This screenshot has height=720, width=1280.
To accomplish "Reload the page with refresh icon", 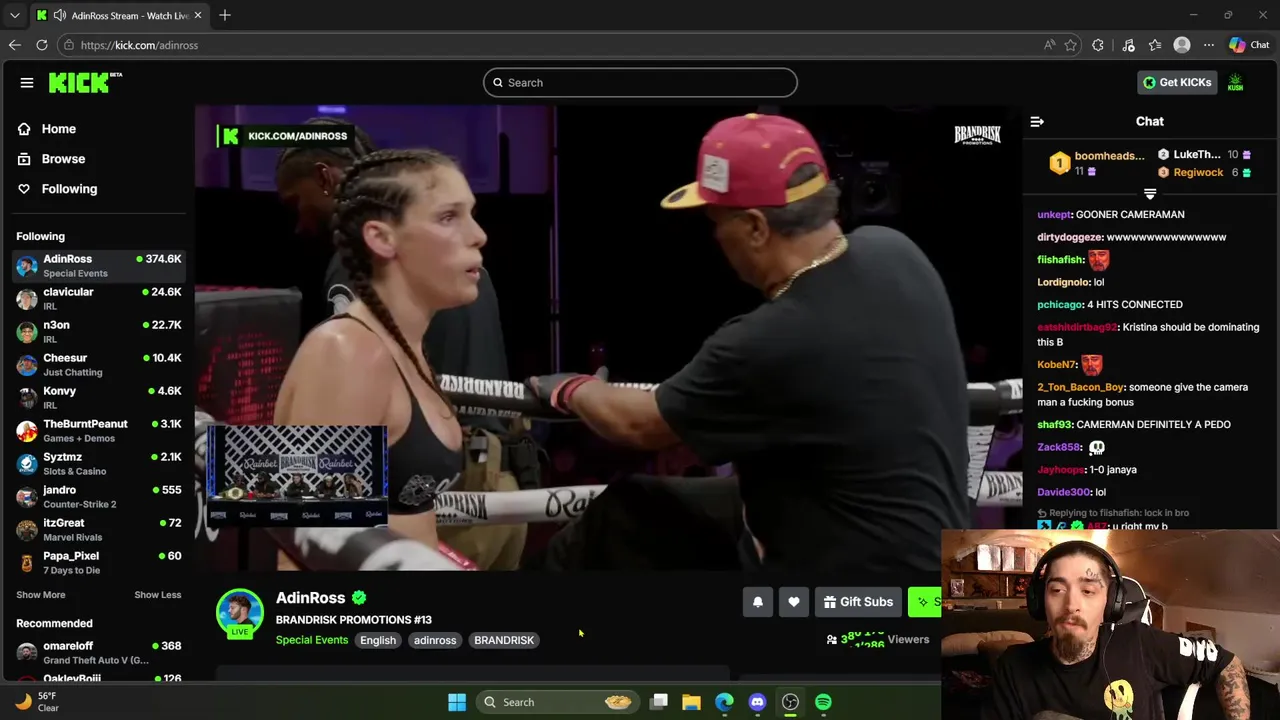I will pos(42,45).
